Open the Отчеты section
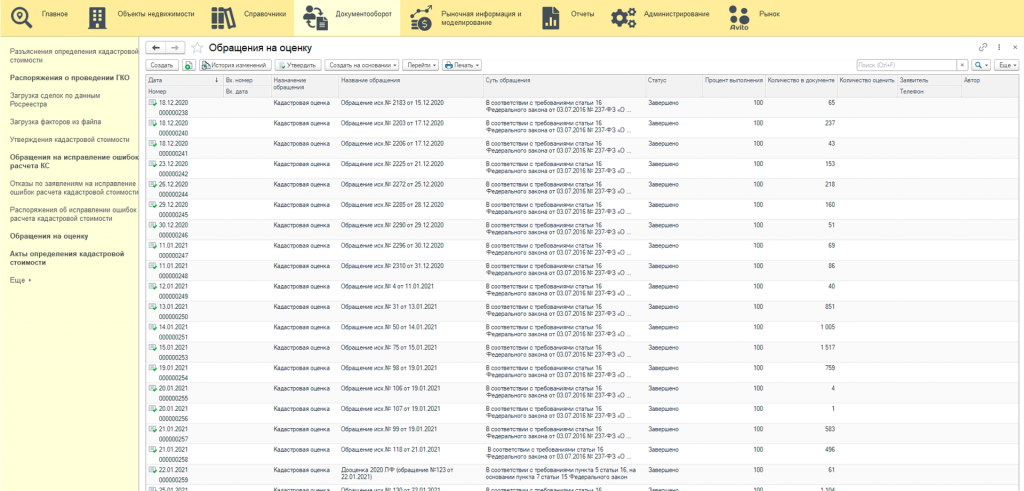1024x491 pixels. 567,18
